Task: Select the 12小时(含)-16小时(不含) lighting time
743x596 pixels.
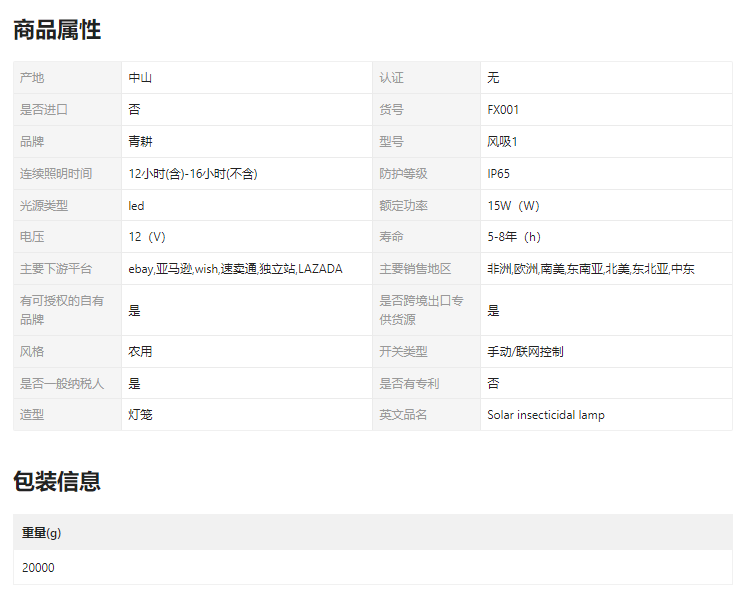Action: (193, 174)
